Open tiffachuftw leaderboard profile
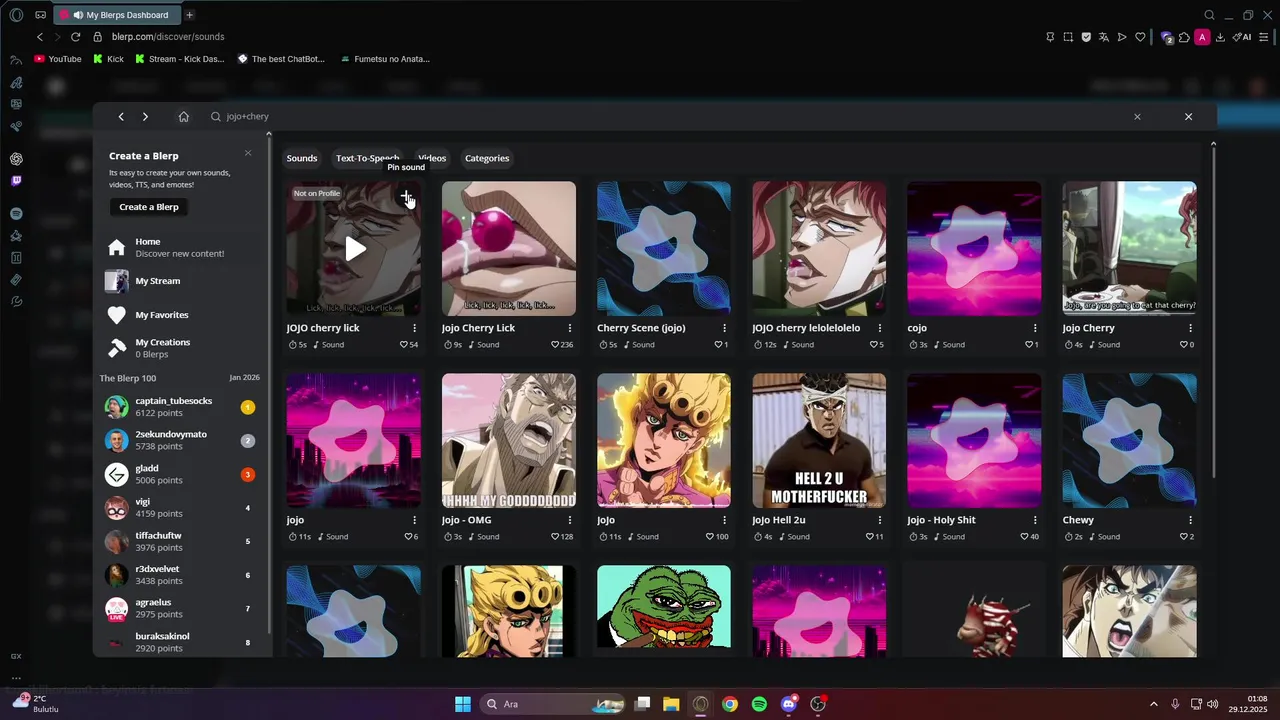The image size is (1280, 720). pos(180,542)
